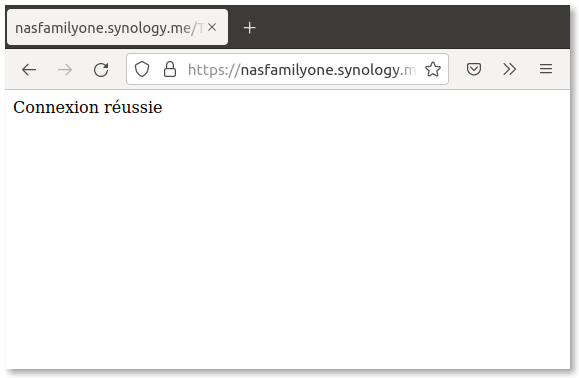The height and width of the screenshot is (378, 579).
Task: Click toolbar space left of back arrow
Action: [13, 69]
